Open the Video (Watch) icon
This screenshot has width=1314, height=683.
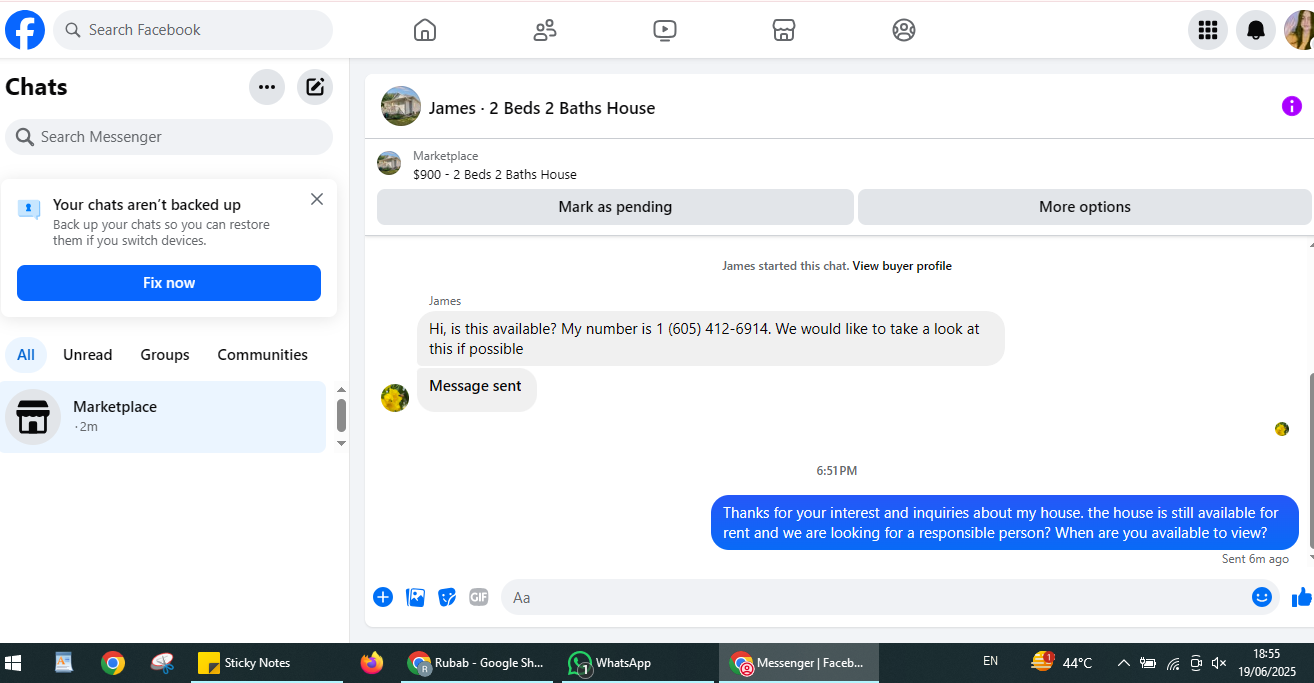(x=665, y=30)
